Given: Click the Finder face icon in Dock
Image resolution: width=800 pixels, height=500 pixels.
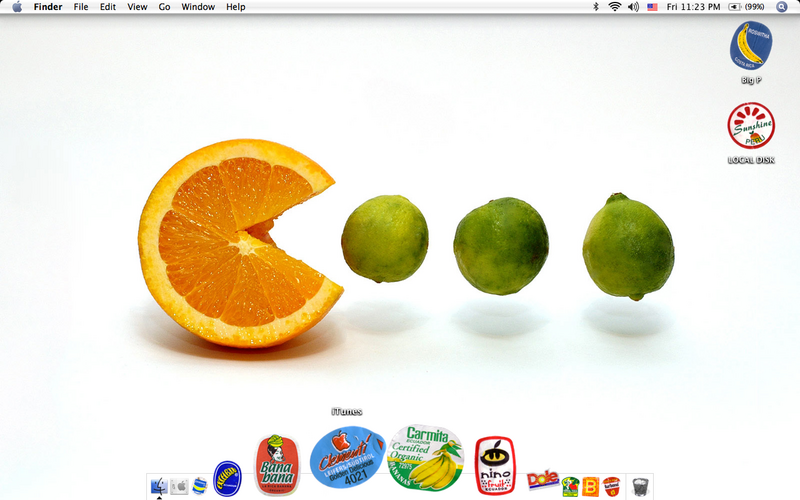Looking at the screenshot, I should point(159,486).
